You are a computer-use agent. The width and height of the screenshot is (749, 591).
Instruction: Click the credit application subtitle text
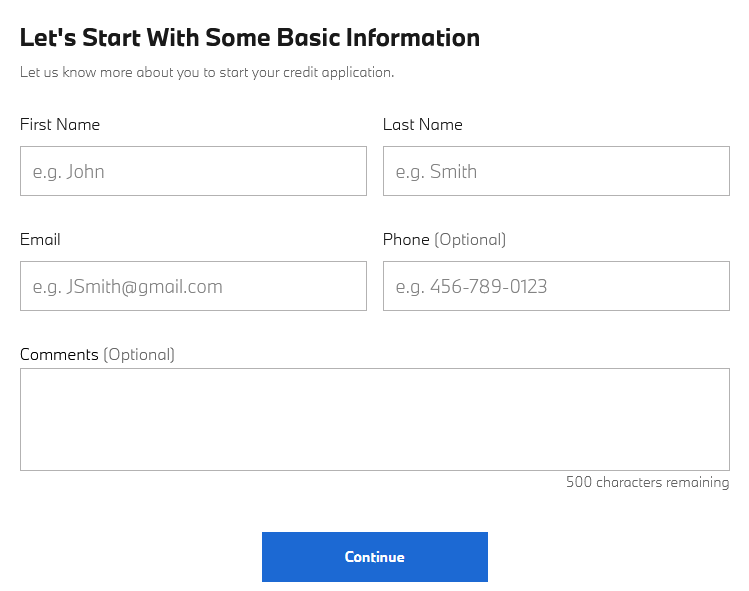pyautogui.click(x=207, y=72)
